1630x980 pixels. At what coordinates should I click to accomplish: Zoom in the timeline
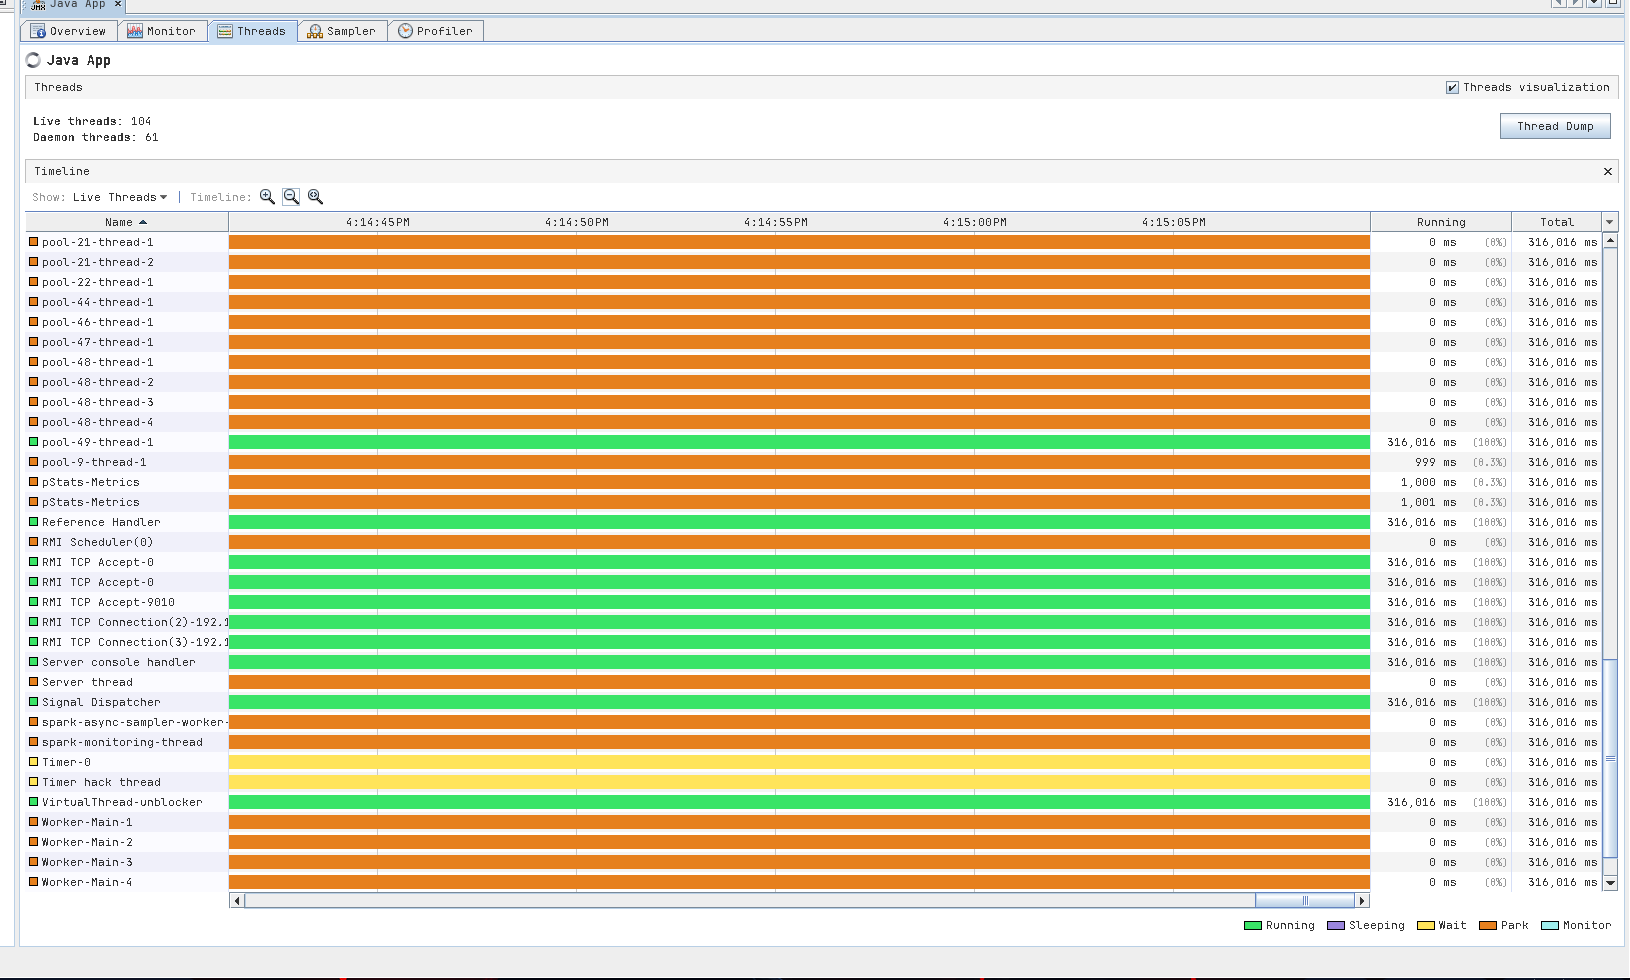(x=267, y=197)
